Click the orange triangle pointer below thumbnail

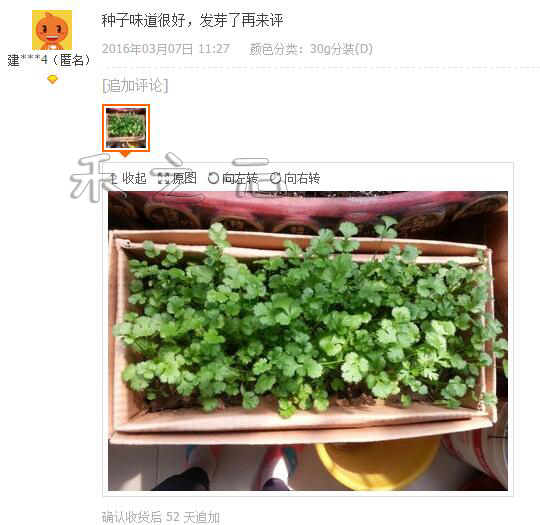(125, 154)
